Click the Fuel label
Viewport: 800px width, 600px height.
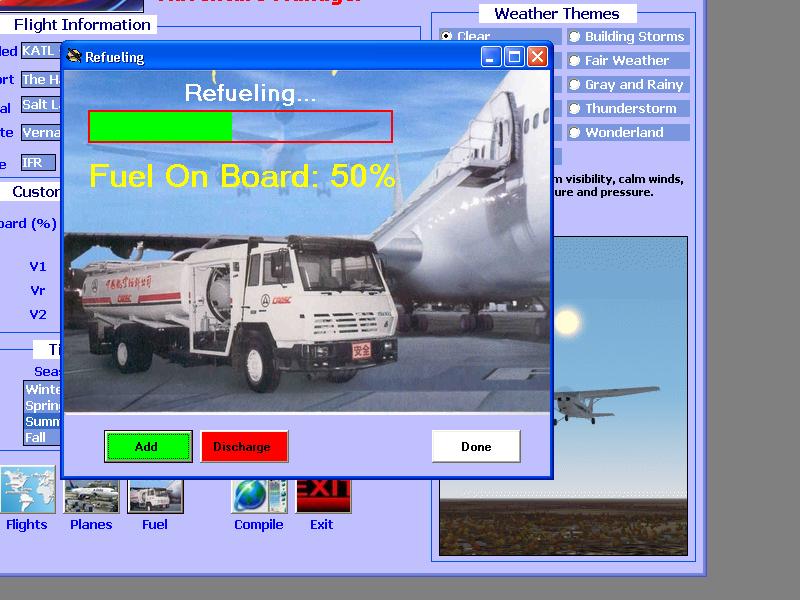155,524
